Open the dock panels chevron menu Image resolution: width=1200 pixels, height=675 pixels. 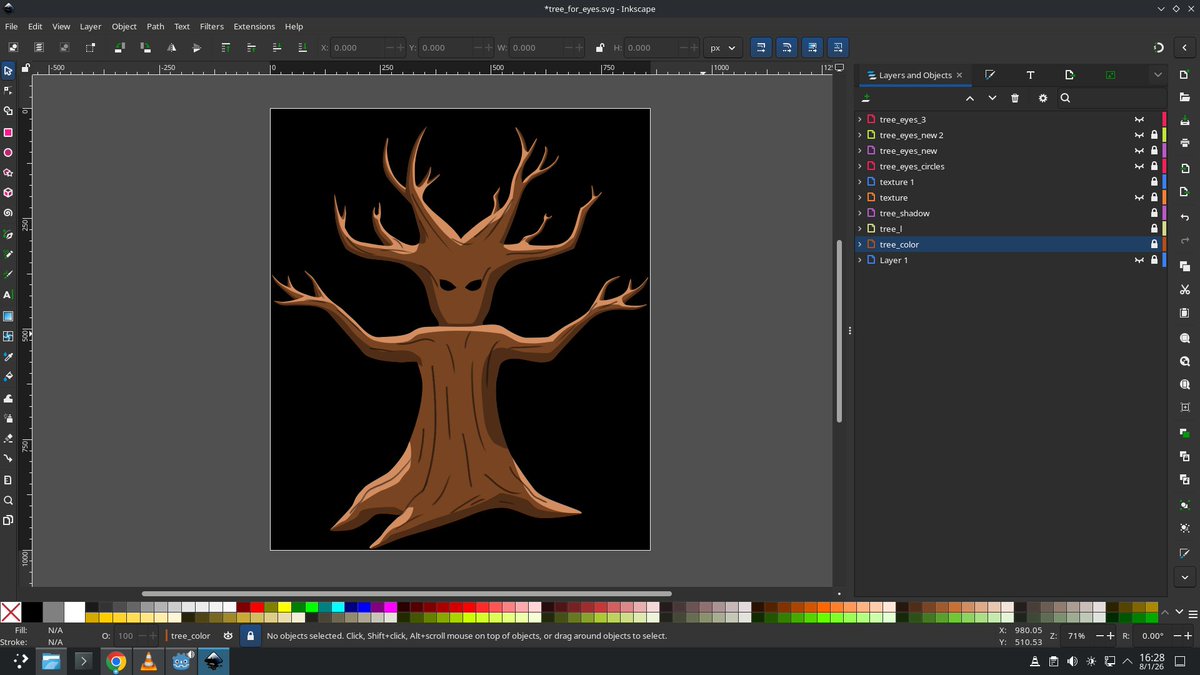1157,75
